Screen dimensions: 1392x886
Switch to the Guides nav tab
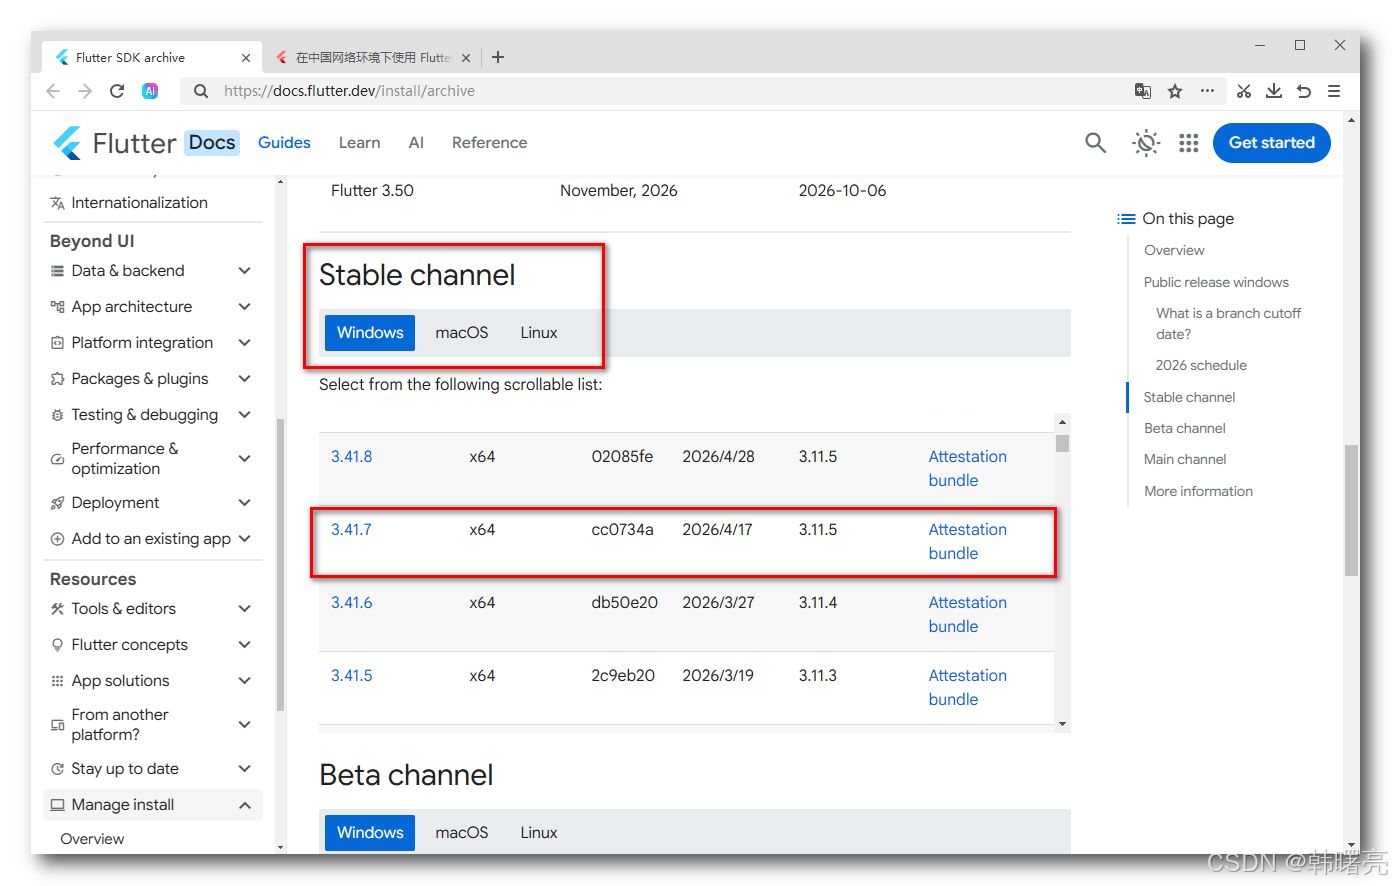tap(284, 143)
